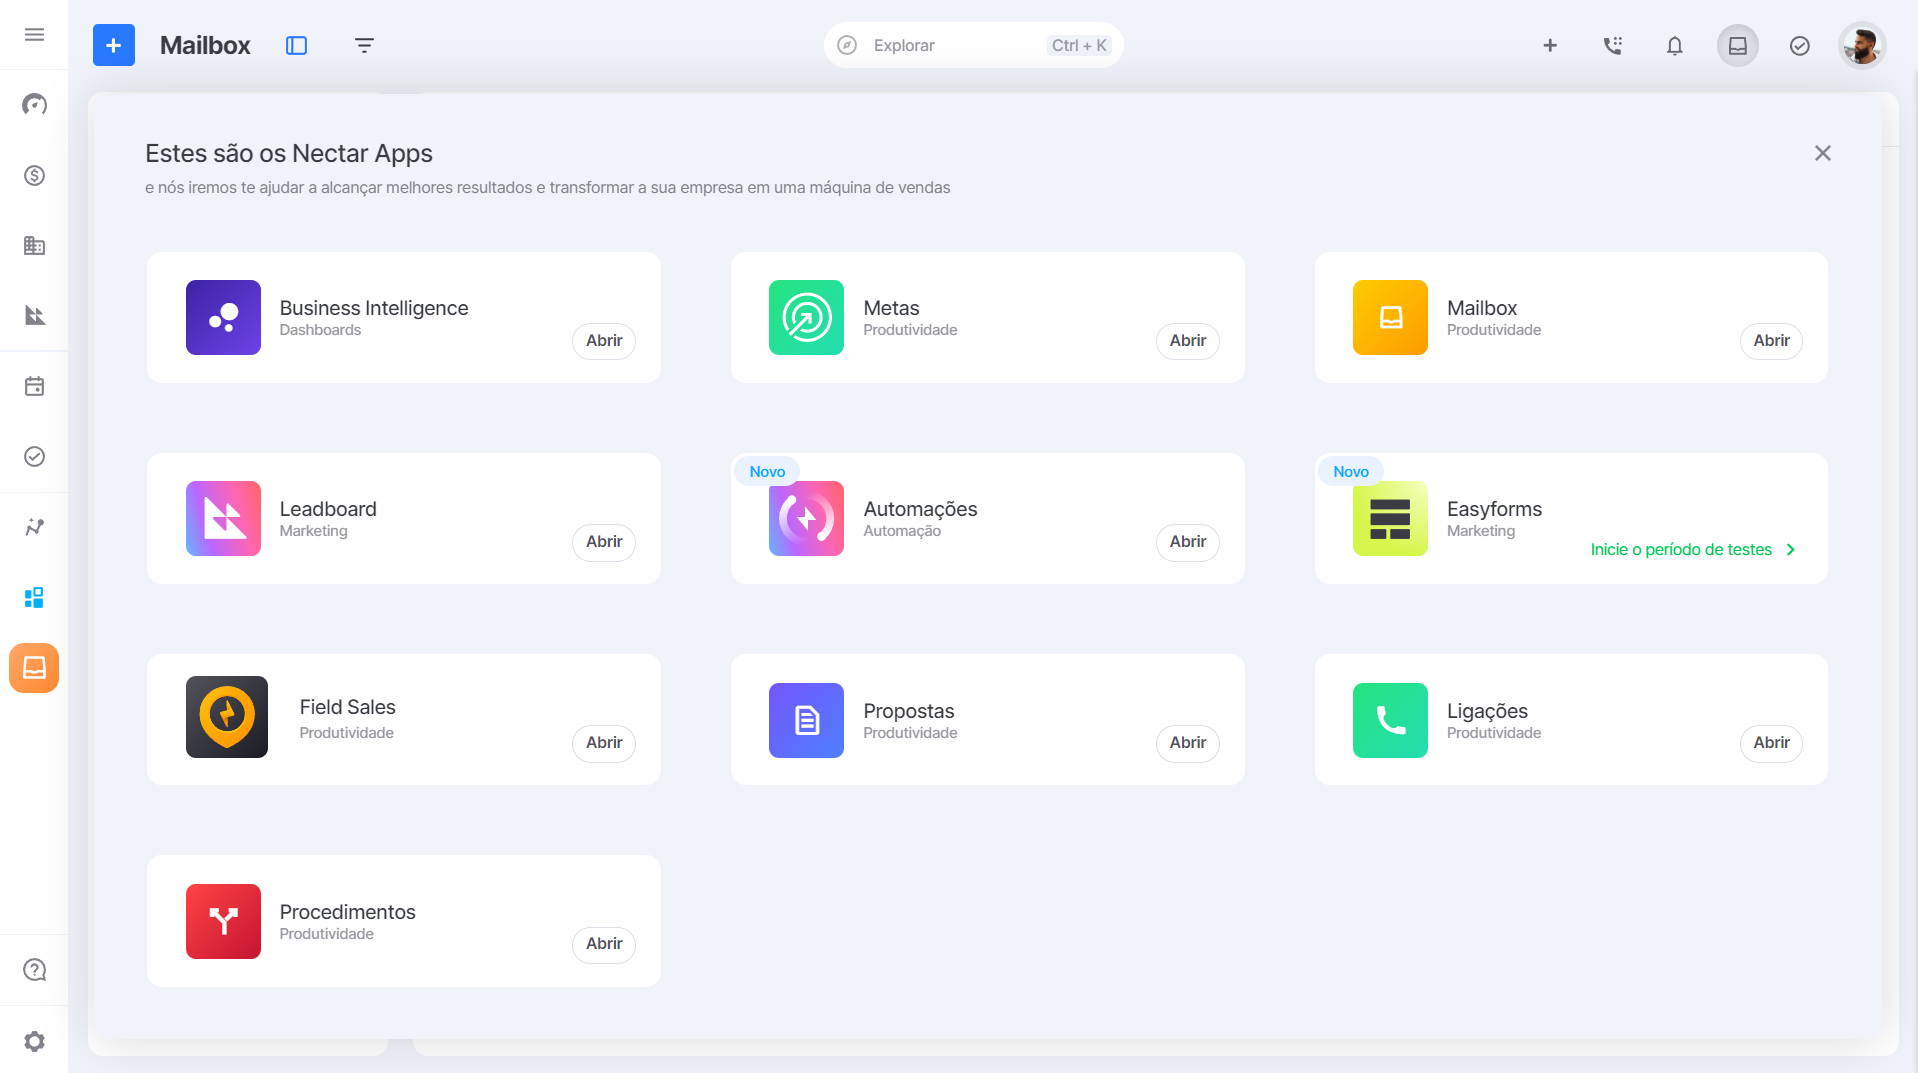Click the Business Intelligence title text
1918x1073 pixels.
coord(374,308)
